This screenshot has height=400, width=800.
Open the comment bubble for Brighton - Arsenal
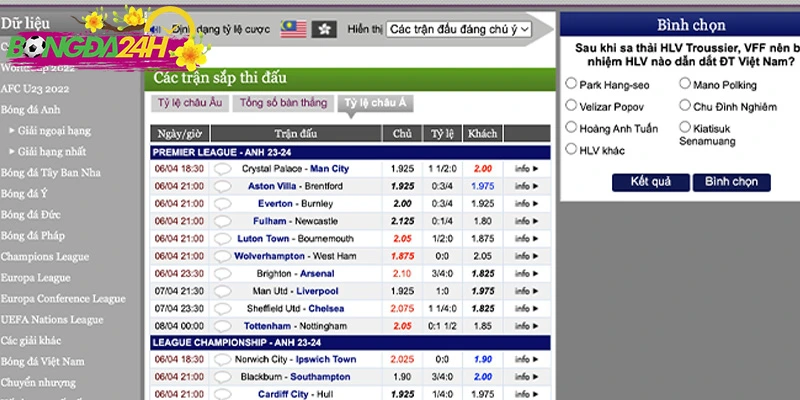point(222,273)
